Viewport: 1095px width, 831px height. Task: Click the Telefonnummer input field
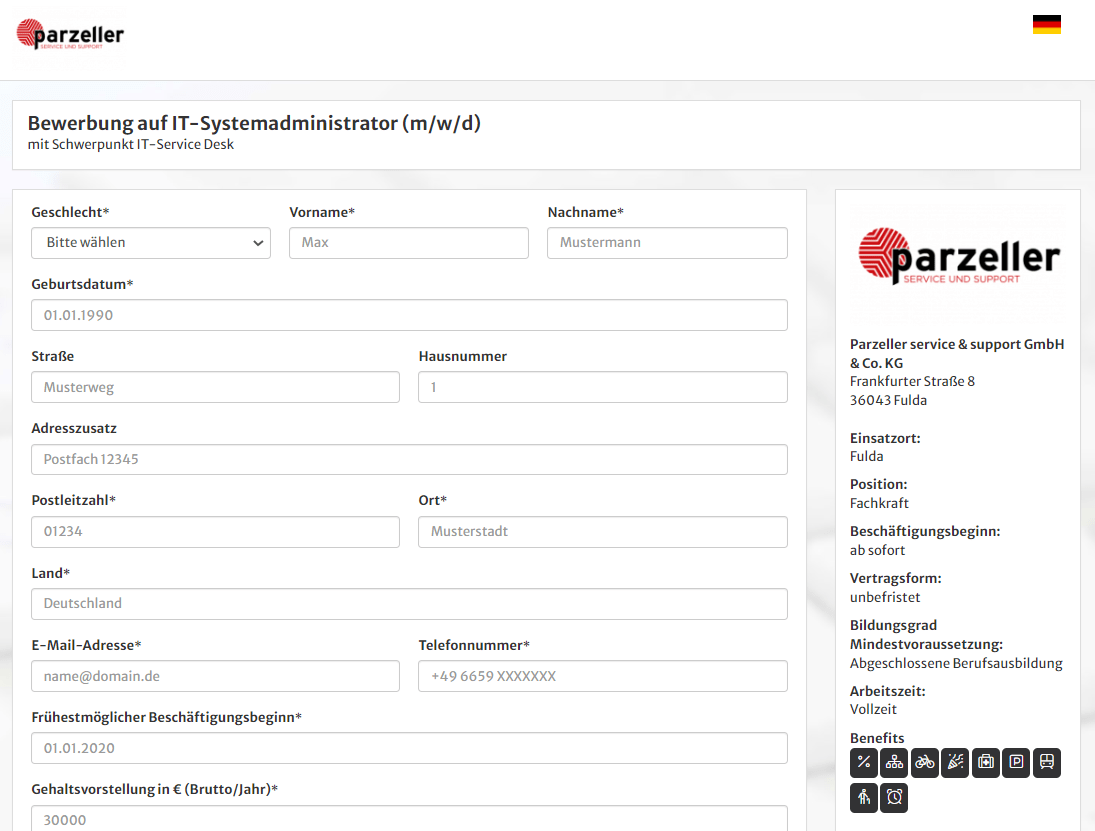pos(602,675)
